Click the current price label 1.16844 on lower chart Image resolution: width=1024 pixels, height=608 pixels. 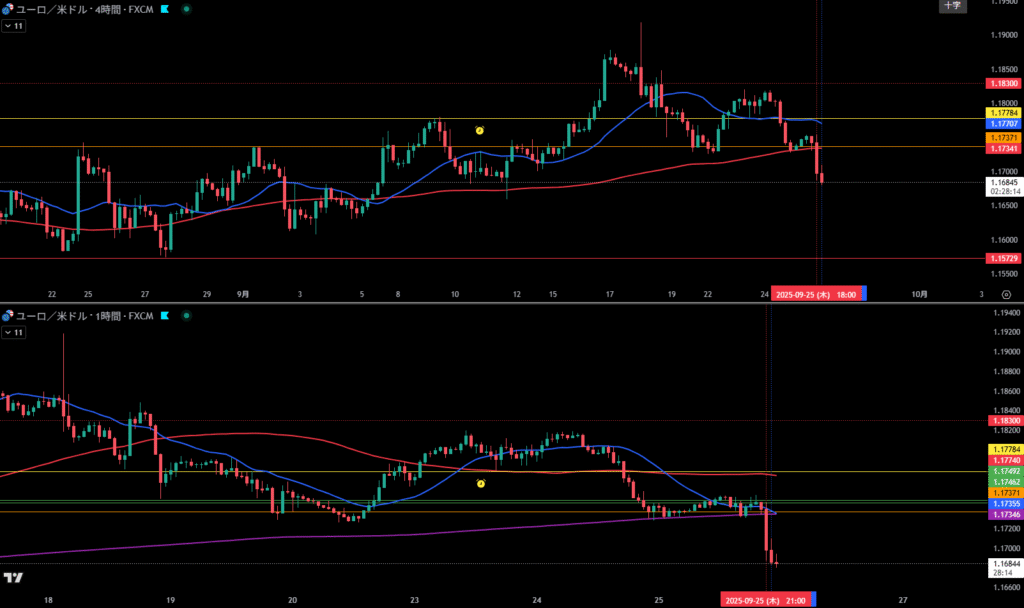point(1004,564)
